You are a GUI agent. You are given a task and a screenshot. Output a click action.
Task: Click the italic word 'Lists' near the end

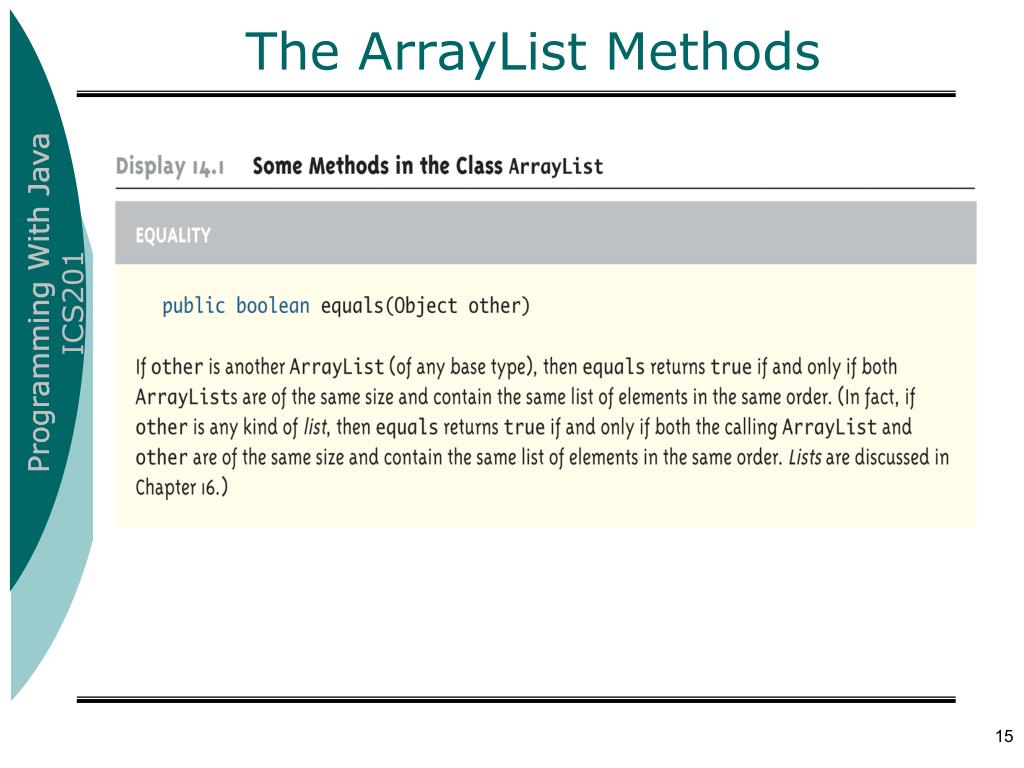[805, 457]
